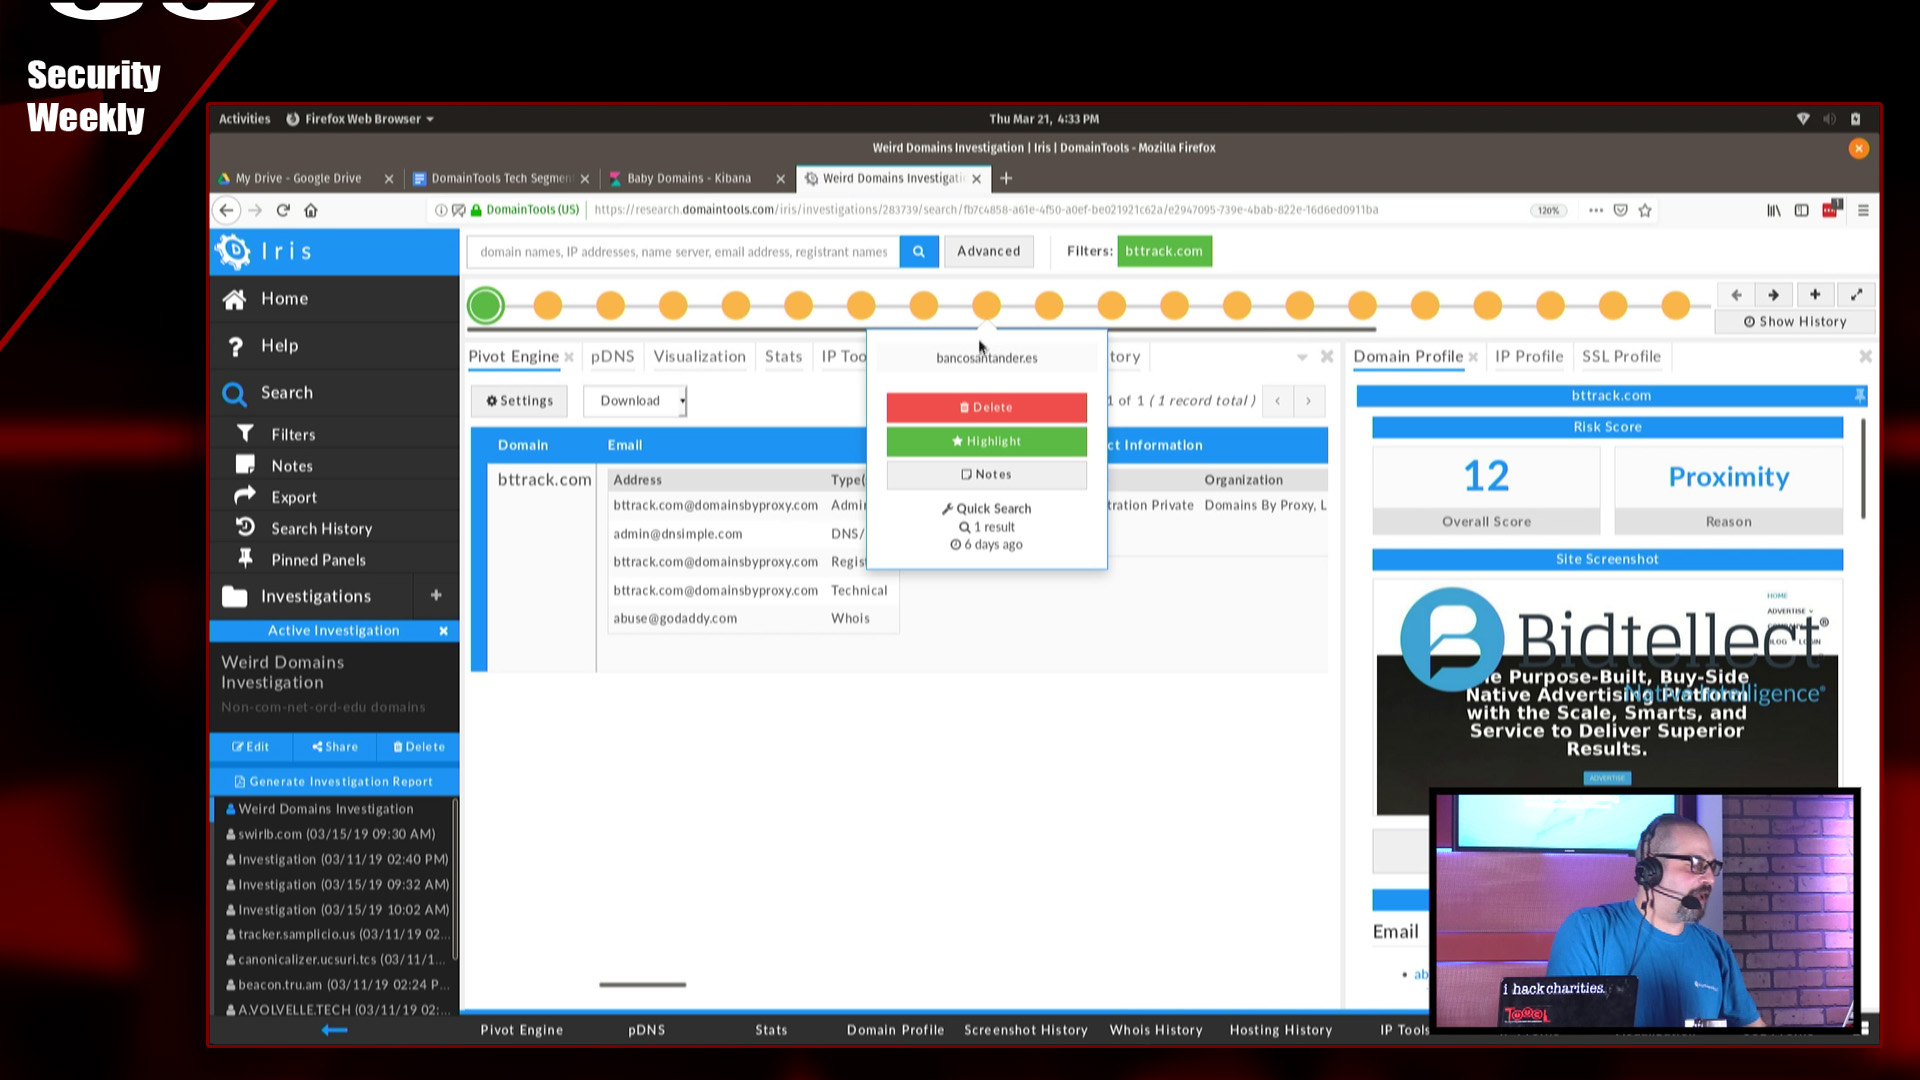
Task: Open the Library icon in Firefox toolbar
Action: (1773, 210)
